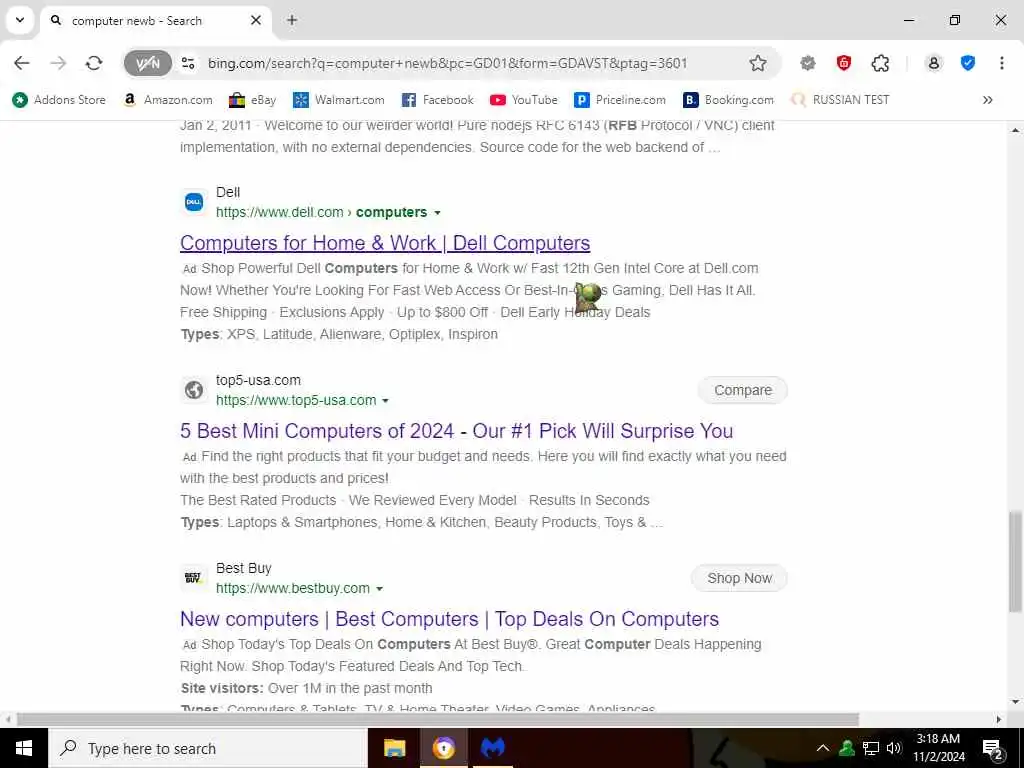Close the 'computer newb - Search' tab

(x=256, y=20)
